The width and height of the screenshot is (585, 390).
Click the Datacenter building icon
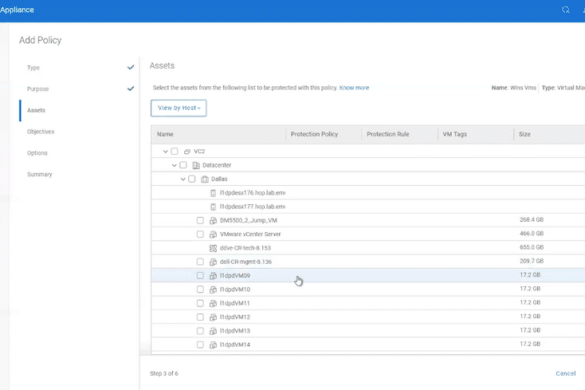click(196, 165)
